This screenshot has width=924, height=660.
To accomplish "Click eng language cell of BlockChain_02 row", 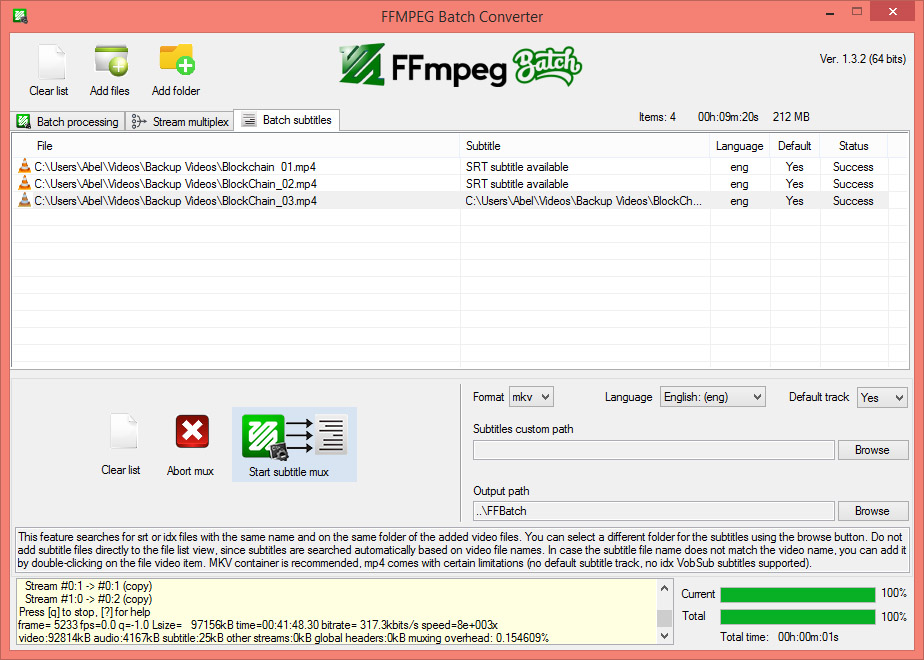I will (739, 184).
